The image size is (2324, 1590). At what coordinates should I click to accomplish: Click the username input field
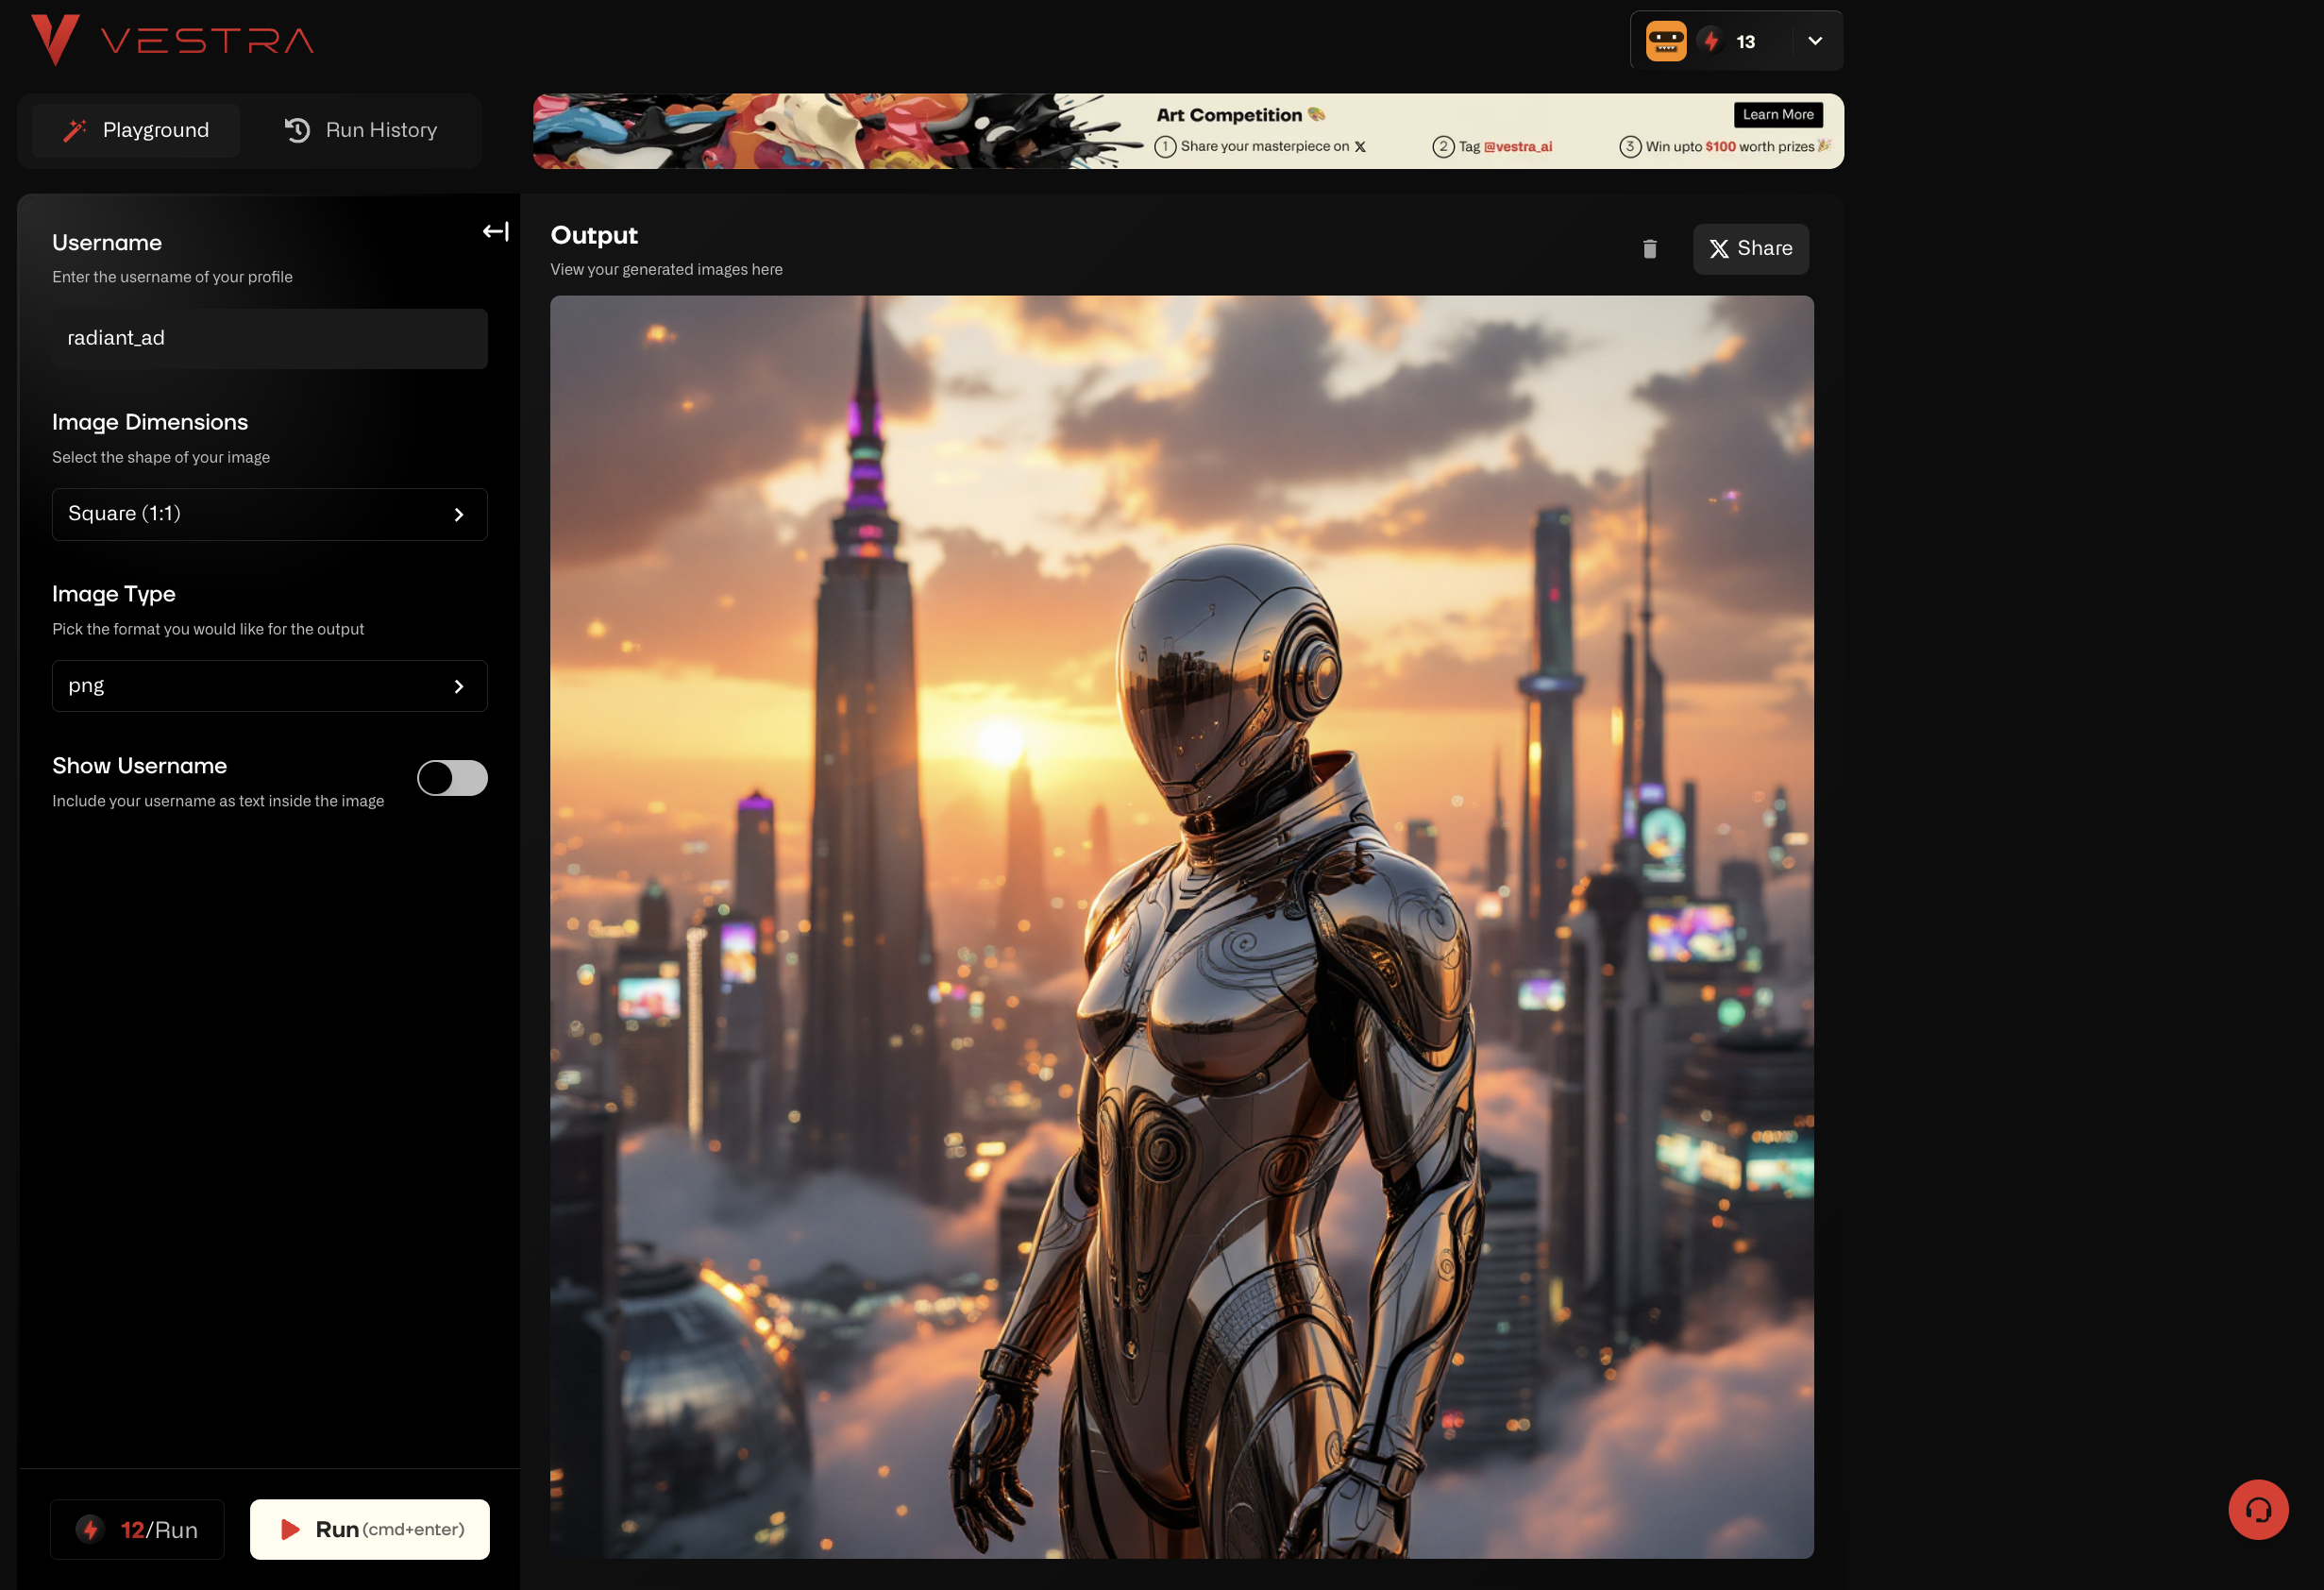pos(269,339)
